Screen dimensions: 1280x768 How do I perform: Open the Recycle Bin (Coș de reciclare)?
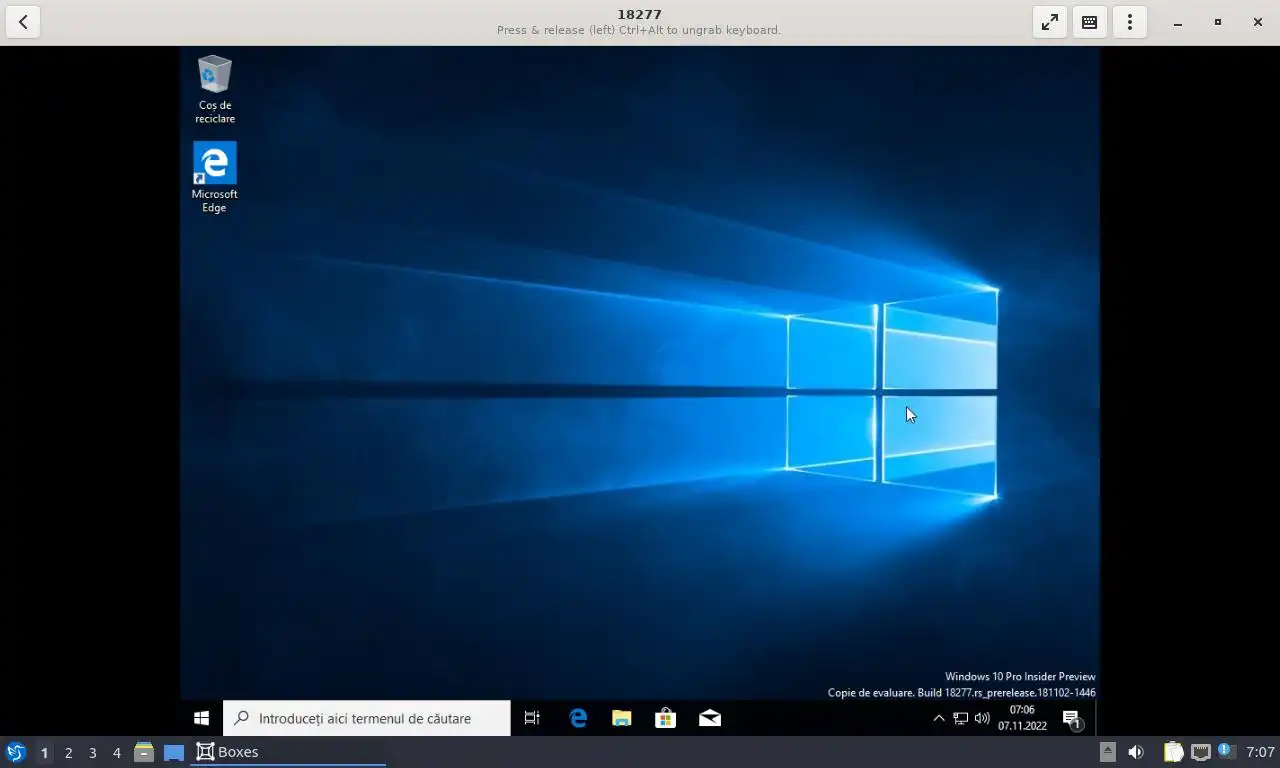tap(214, 89)
